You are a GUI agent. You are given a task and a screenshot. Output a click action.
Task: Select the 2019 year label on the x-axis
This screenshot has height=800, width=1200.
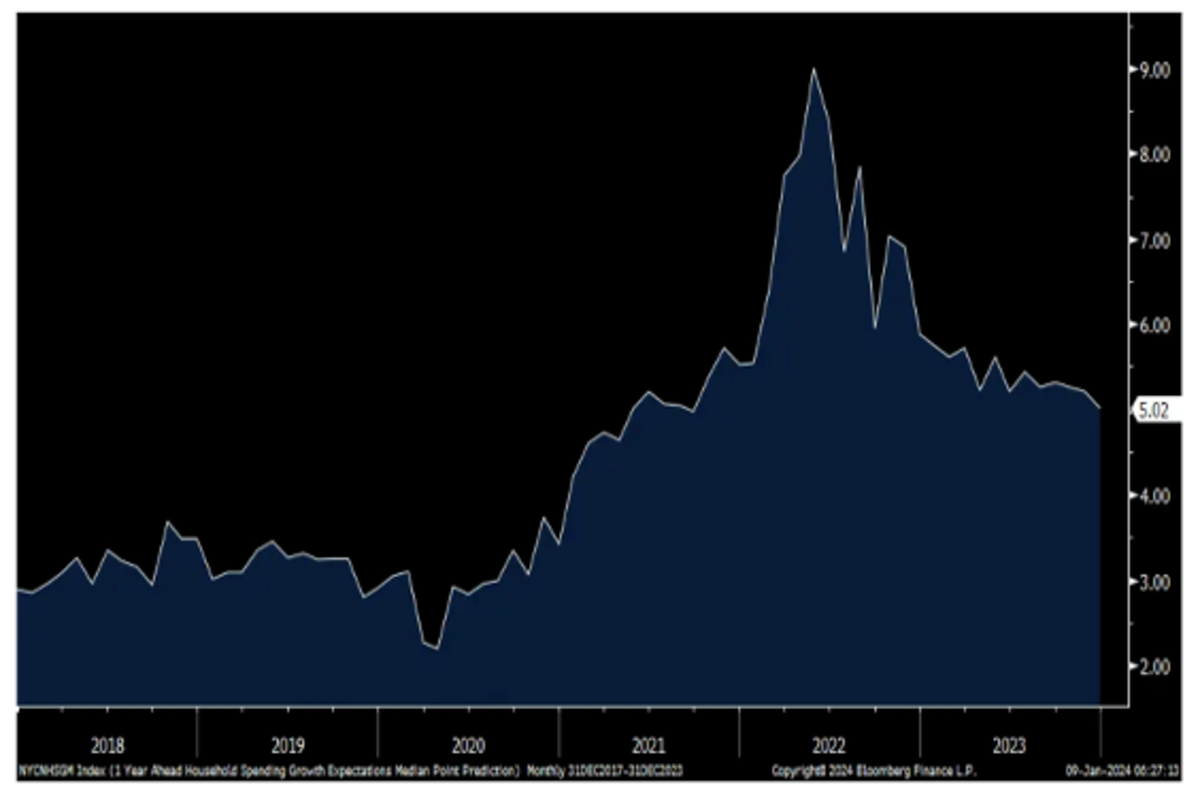point(288,745)
